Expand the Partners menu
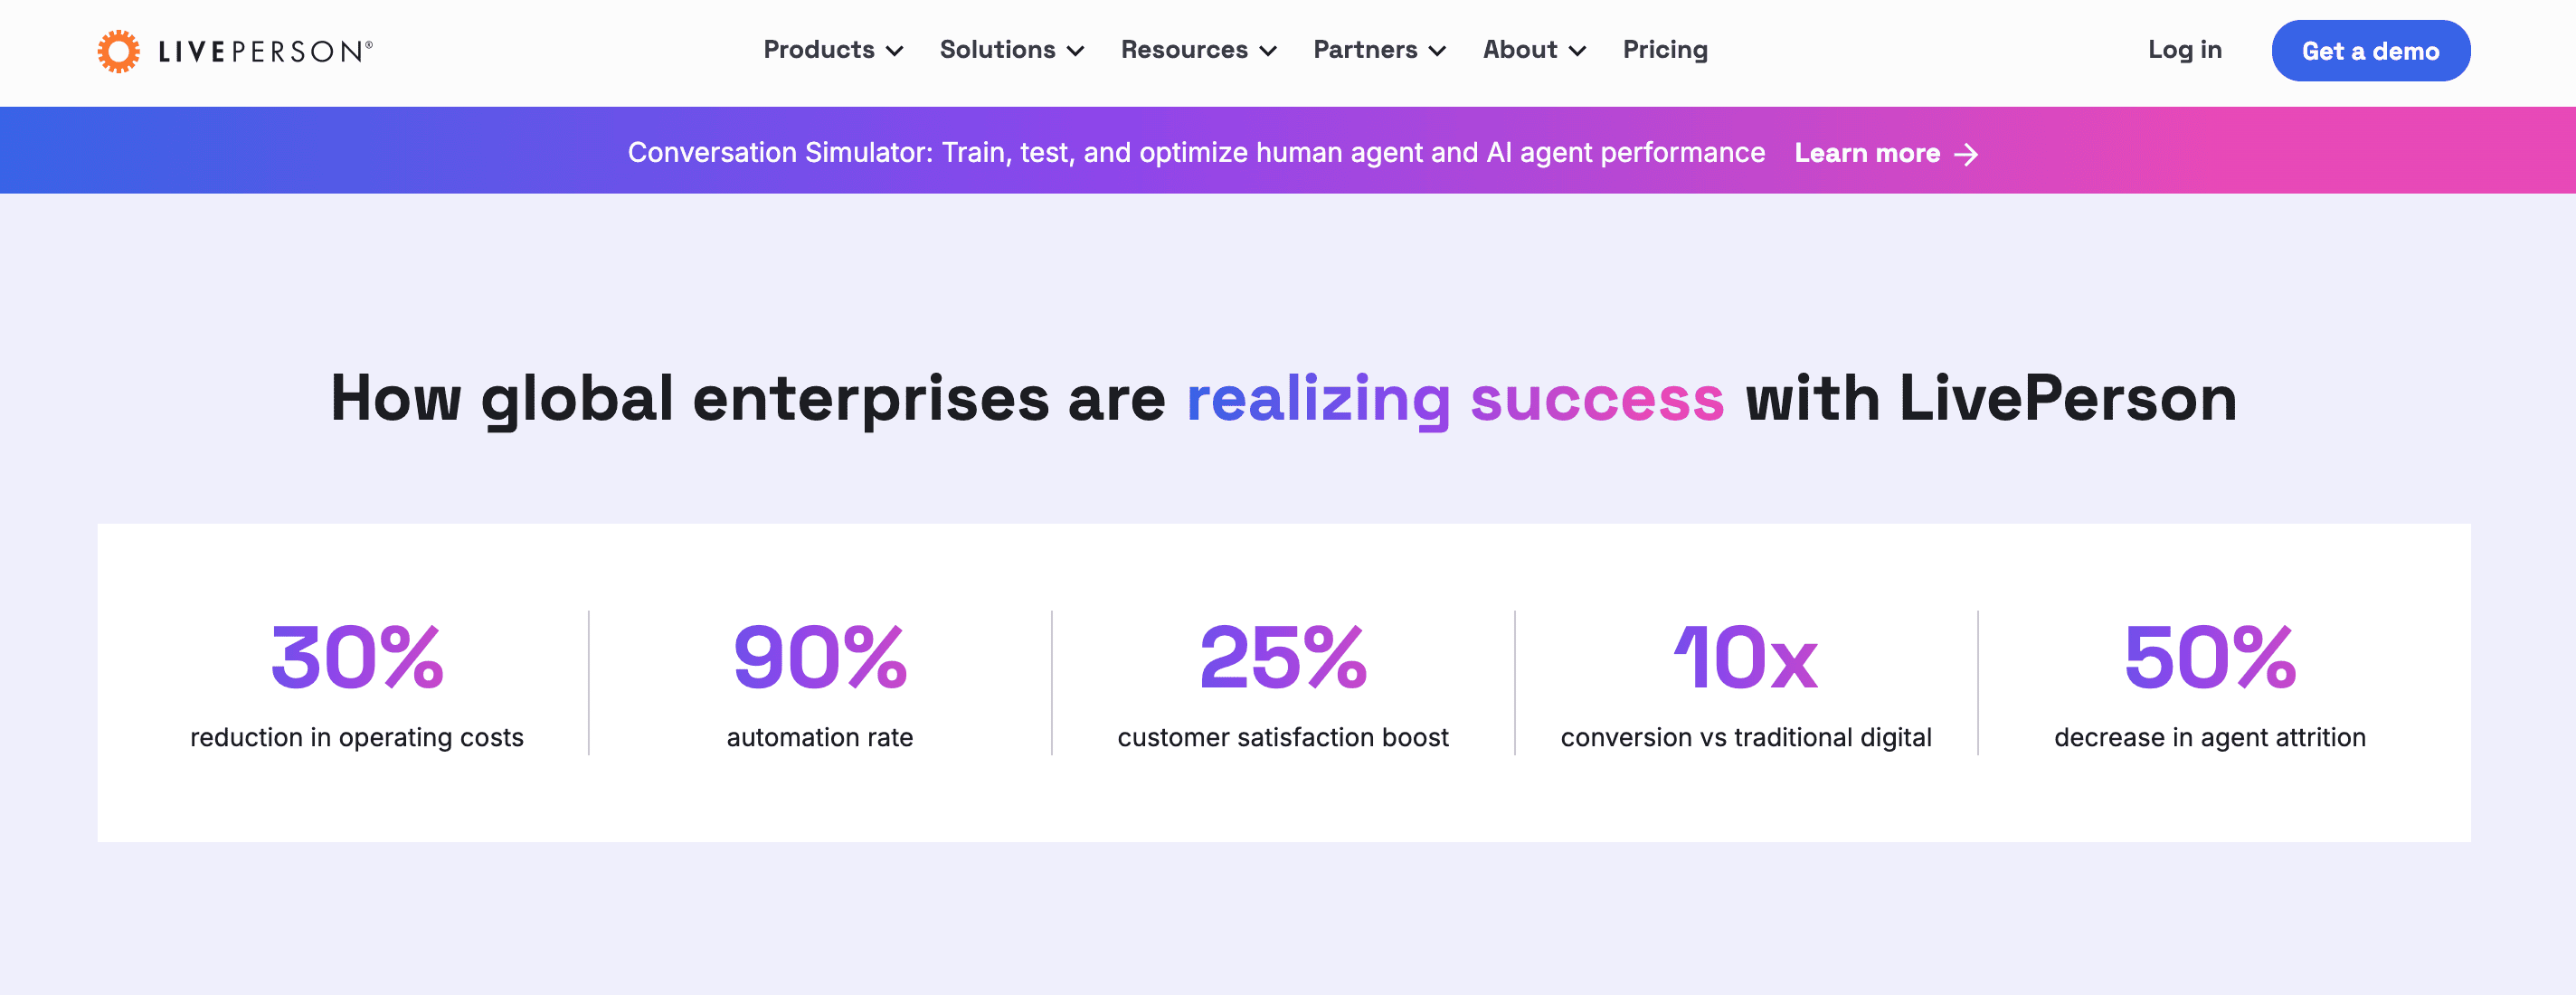The image size is (2576, 995). point(1366,50)
